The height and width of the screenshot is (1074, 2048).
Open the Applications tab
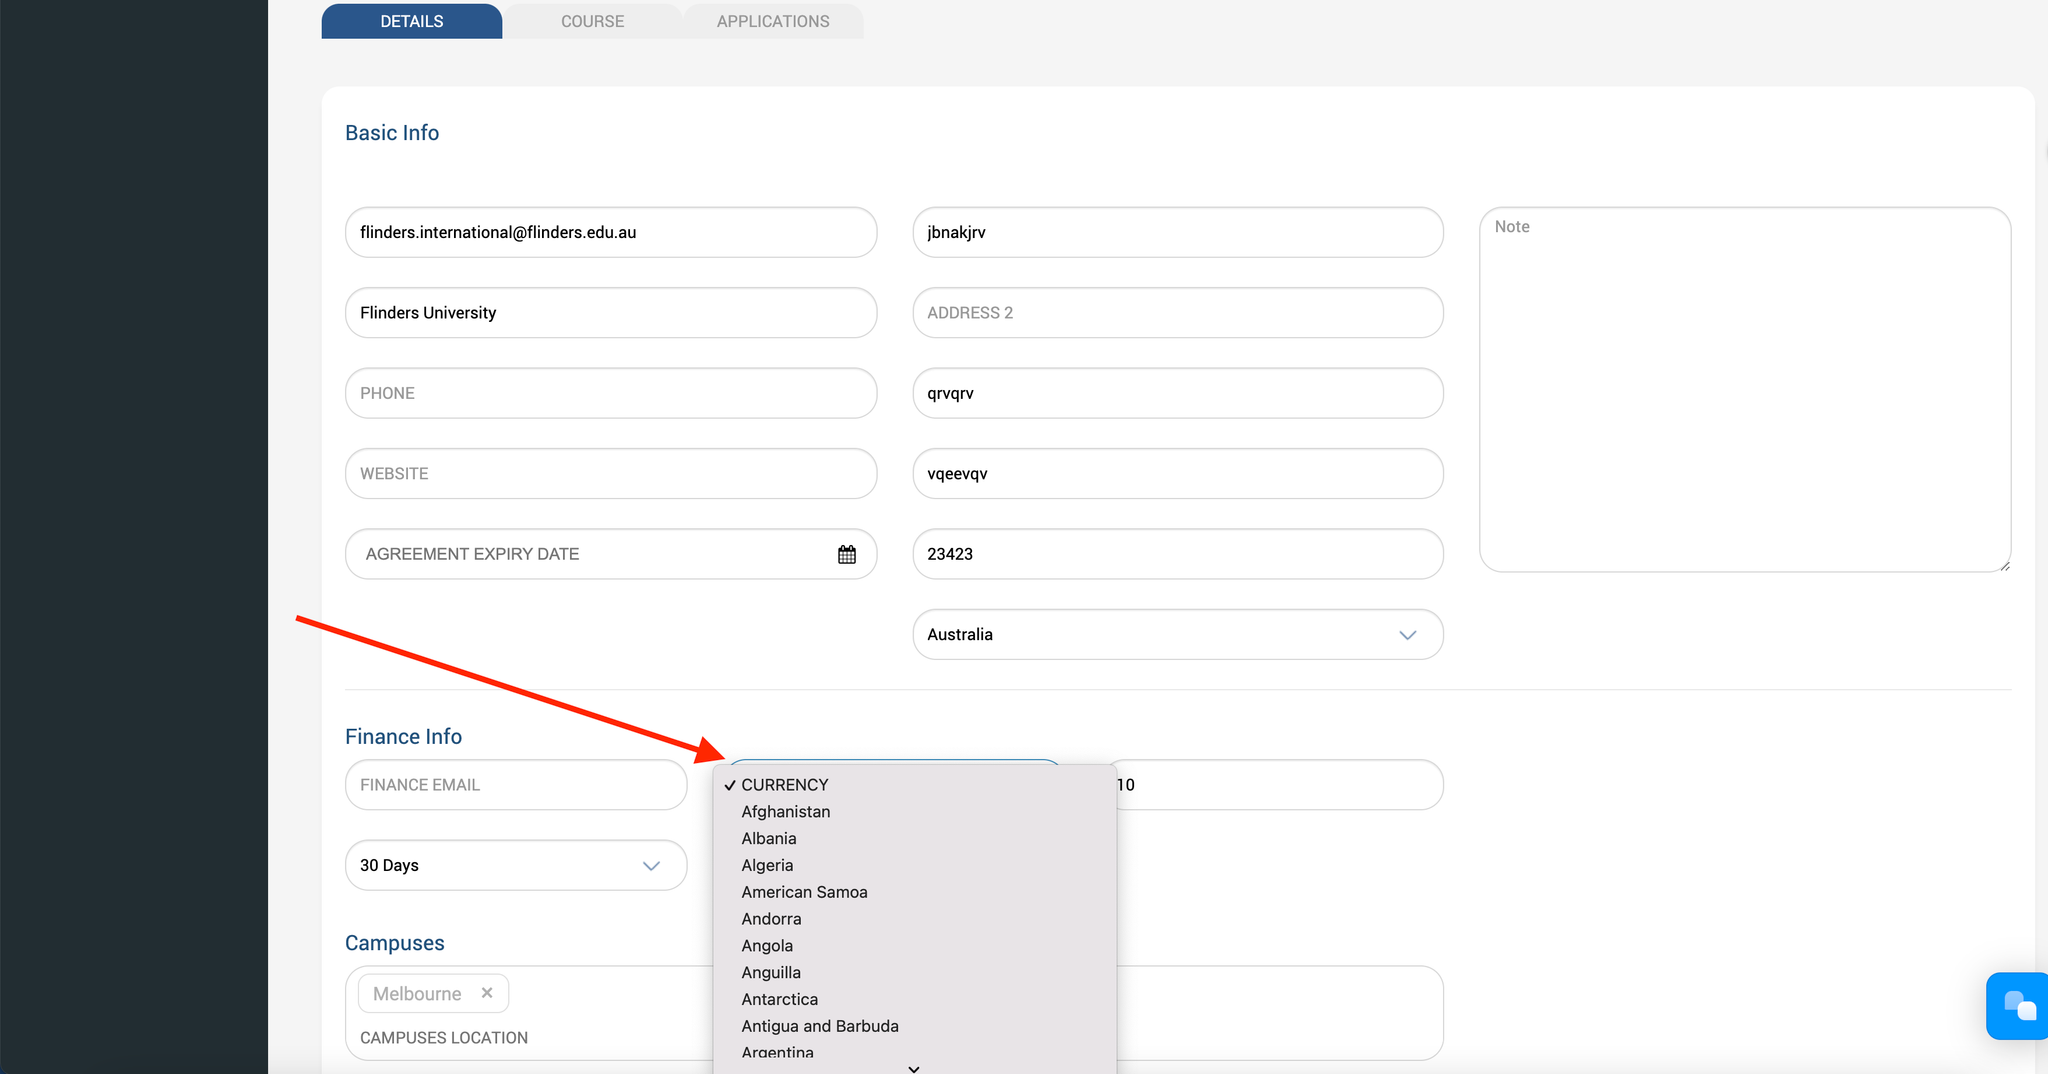(x=772, y=21)
